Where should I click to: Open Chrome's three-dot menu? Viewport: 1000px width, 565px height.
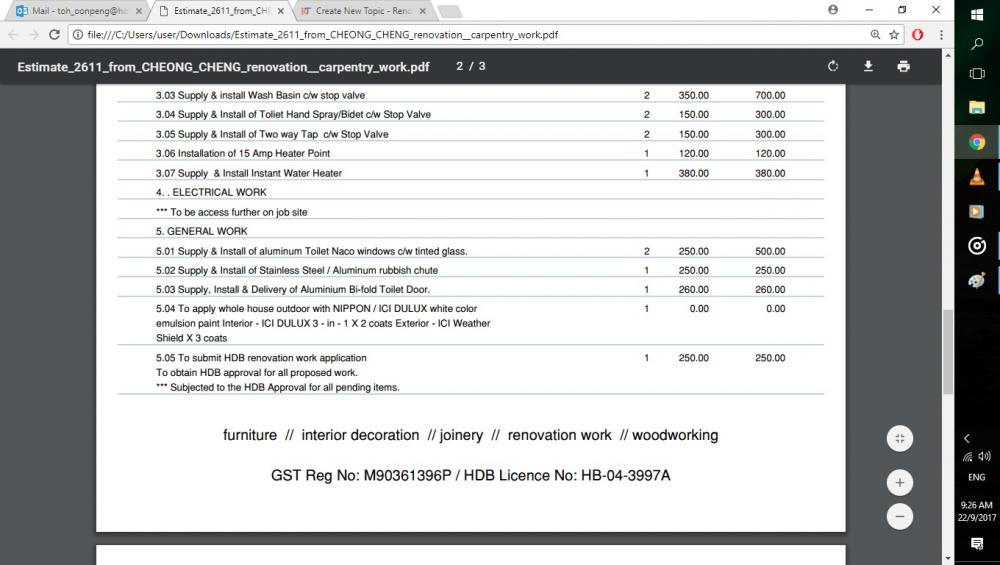(941, 34)
